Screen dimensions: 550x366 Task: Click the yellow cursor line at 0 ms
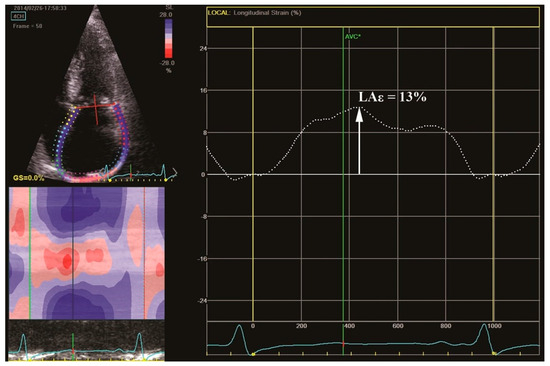click(x=253, y=174)
